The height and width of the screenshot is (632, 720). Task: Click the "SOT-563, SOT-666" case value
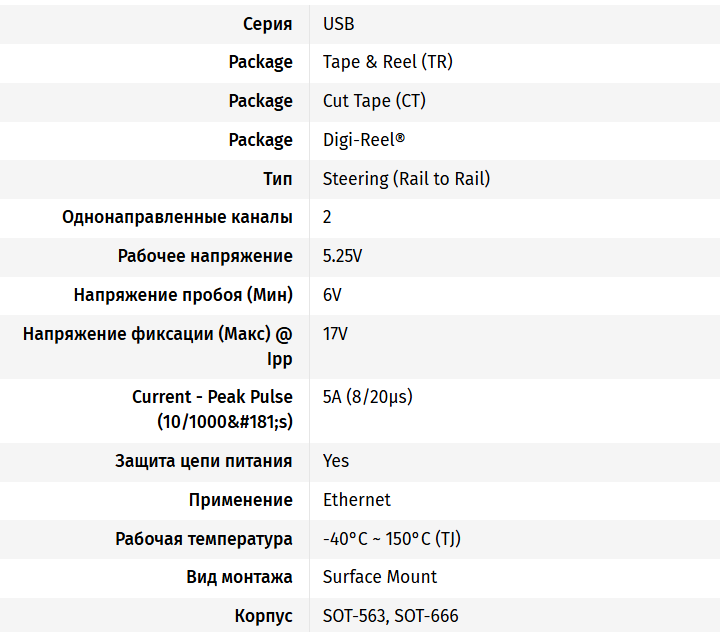click(x=390, y=616)
